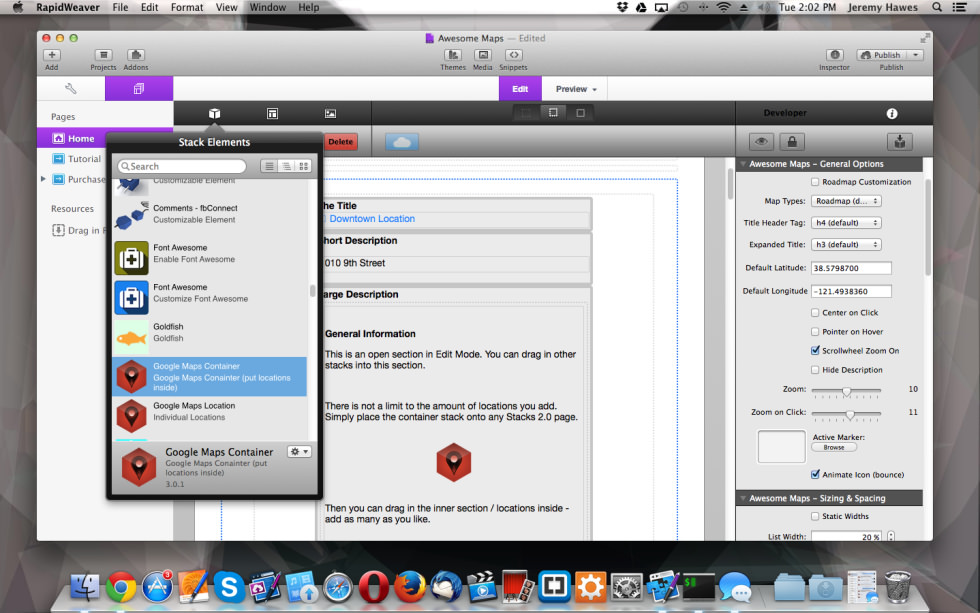The width and height of the screenshot is (980, 613).
Task: Expand the Purchase page tree arrow
Action: coord(43,179)
